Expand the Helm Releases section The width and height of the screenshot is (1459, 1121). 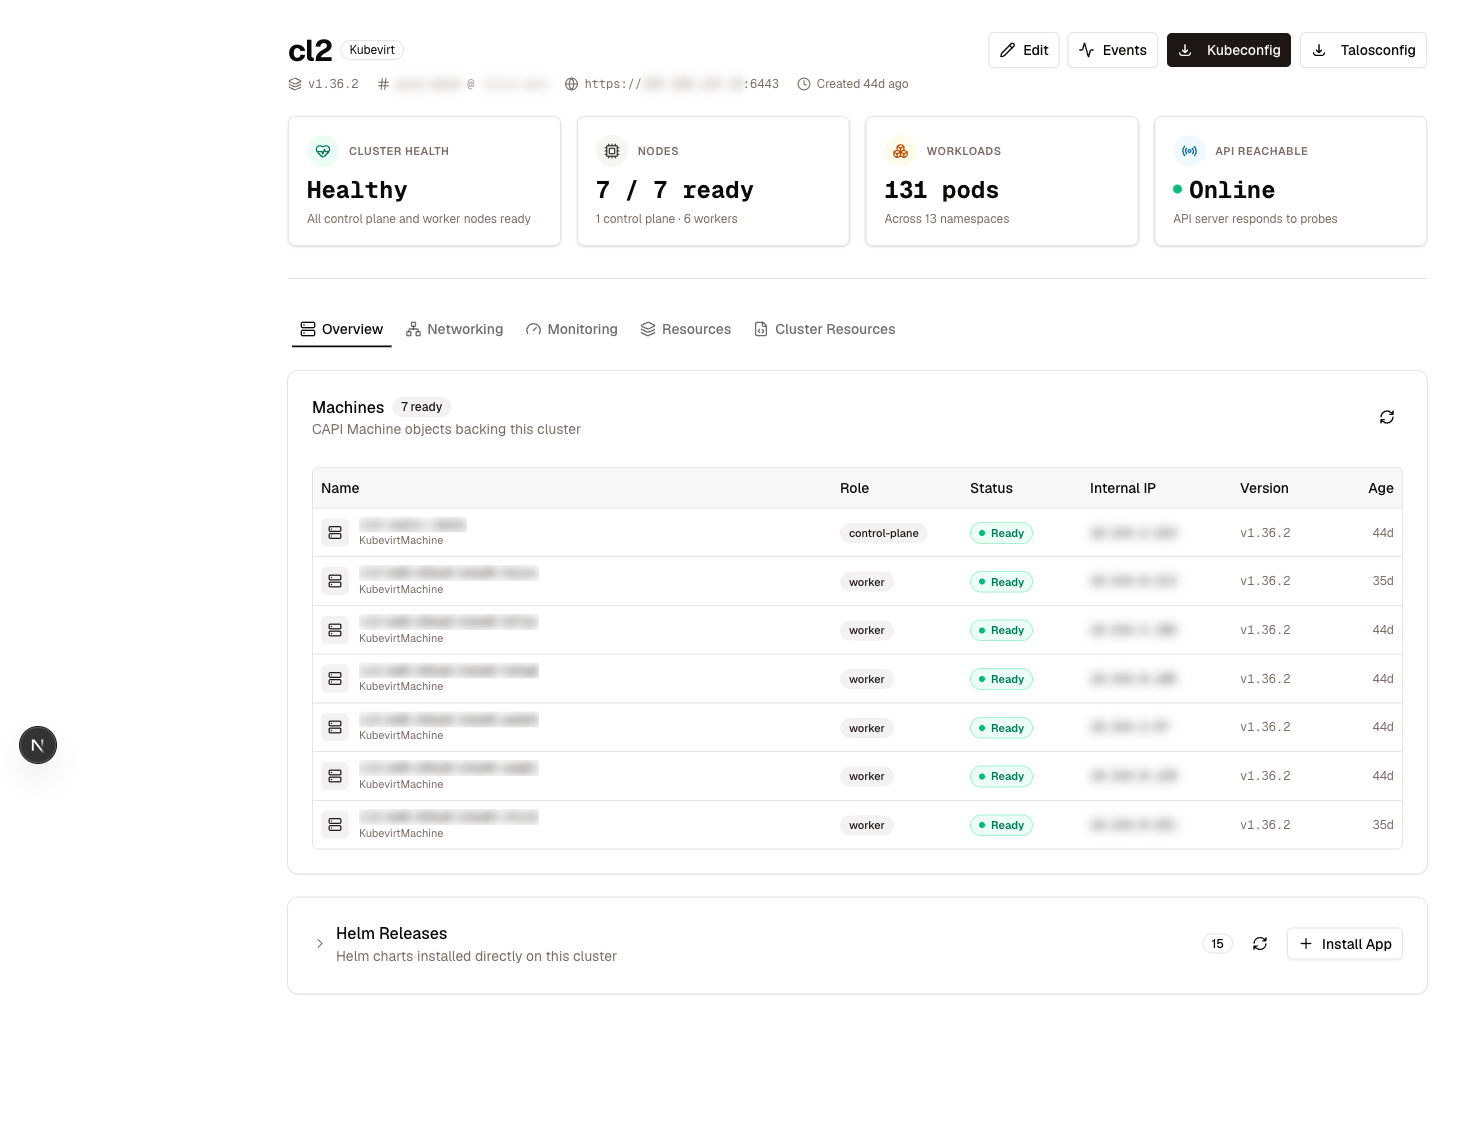tap(320, 944)
